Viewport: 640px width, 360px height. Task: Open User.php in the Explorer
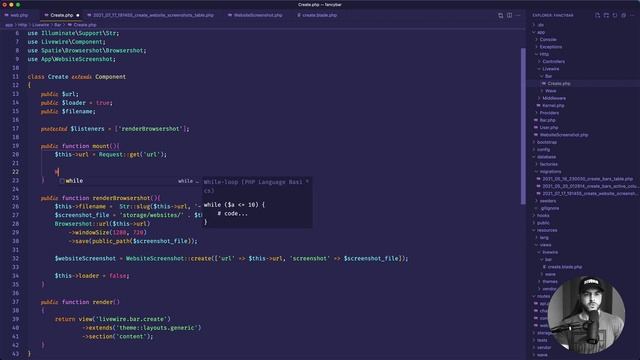[549, 128]
